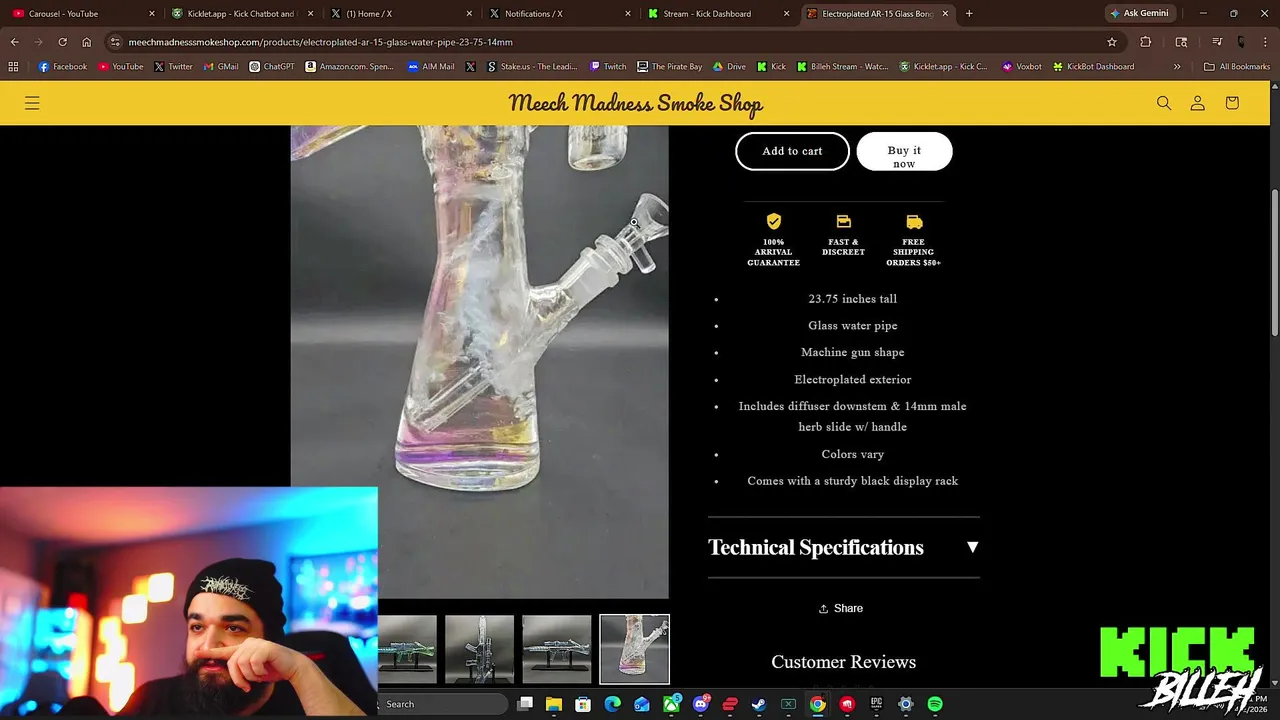This screenshot has height=720, width=1280.
Task: Open the Voxbot bookmark
Action: coord(1021,67)
